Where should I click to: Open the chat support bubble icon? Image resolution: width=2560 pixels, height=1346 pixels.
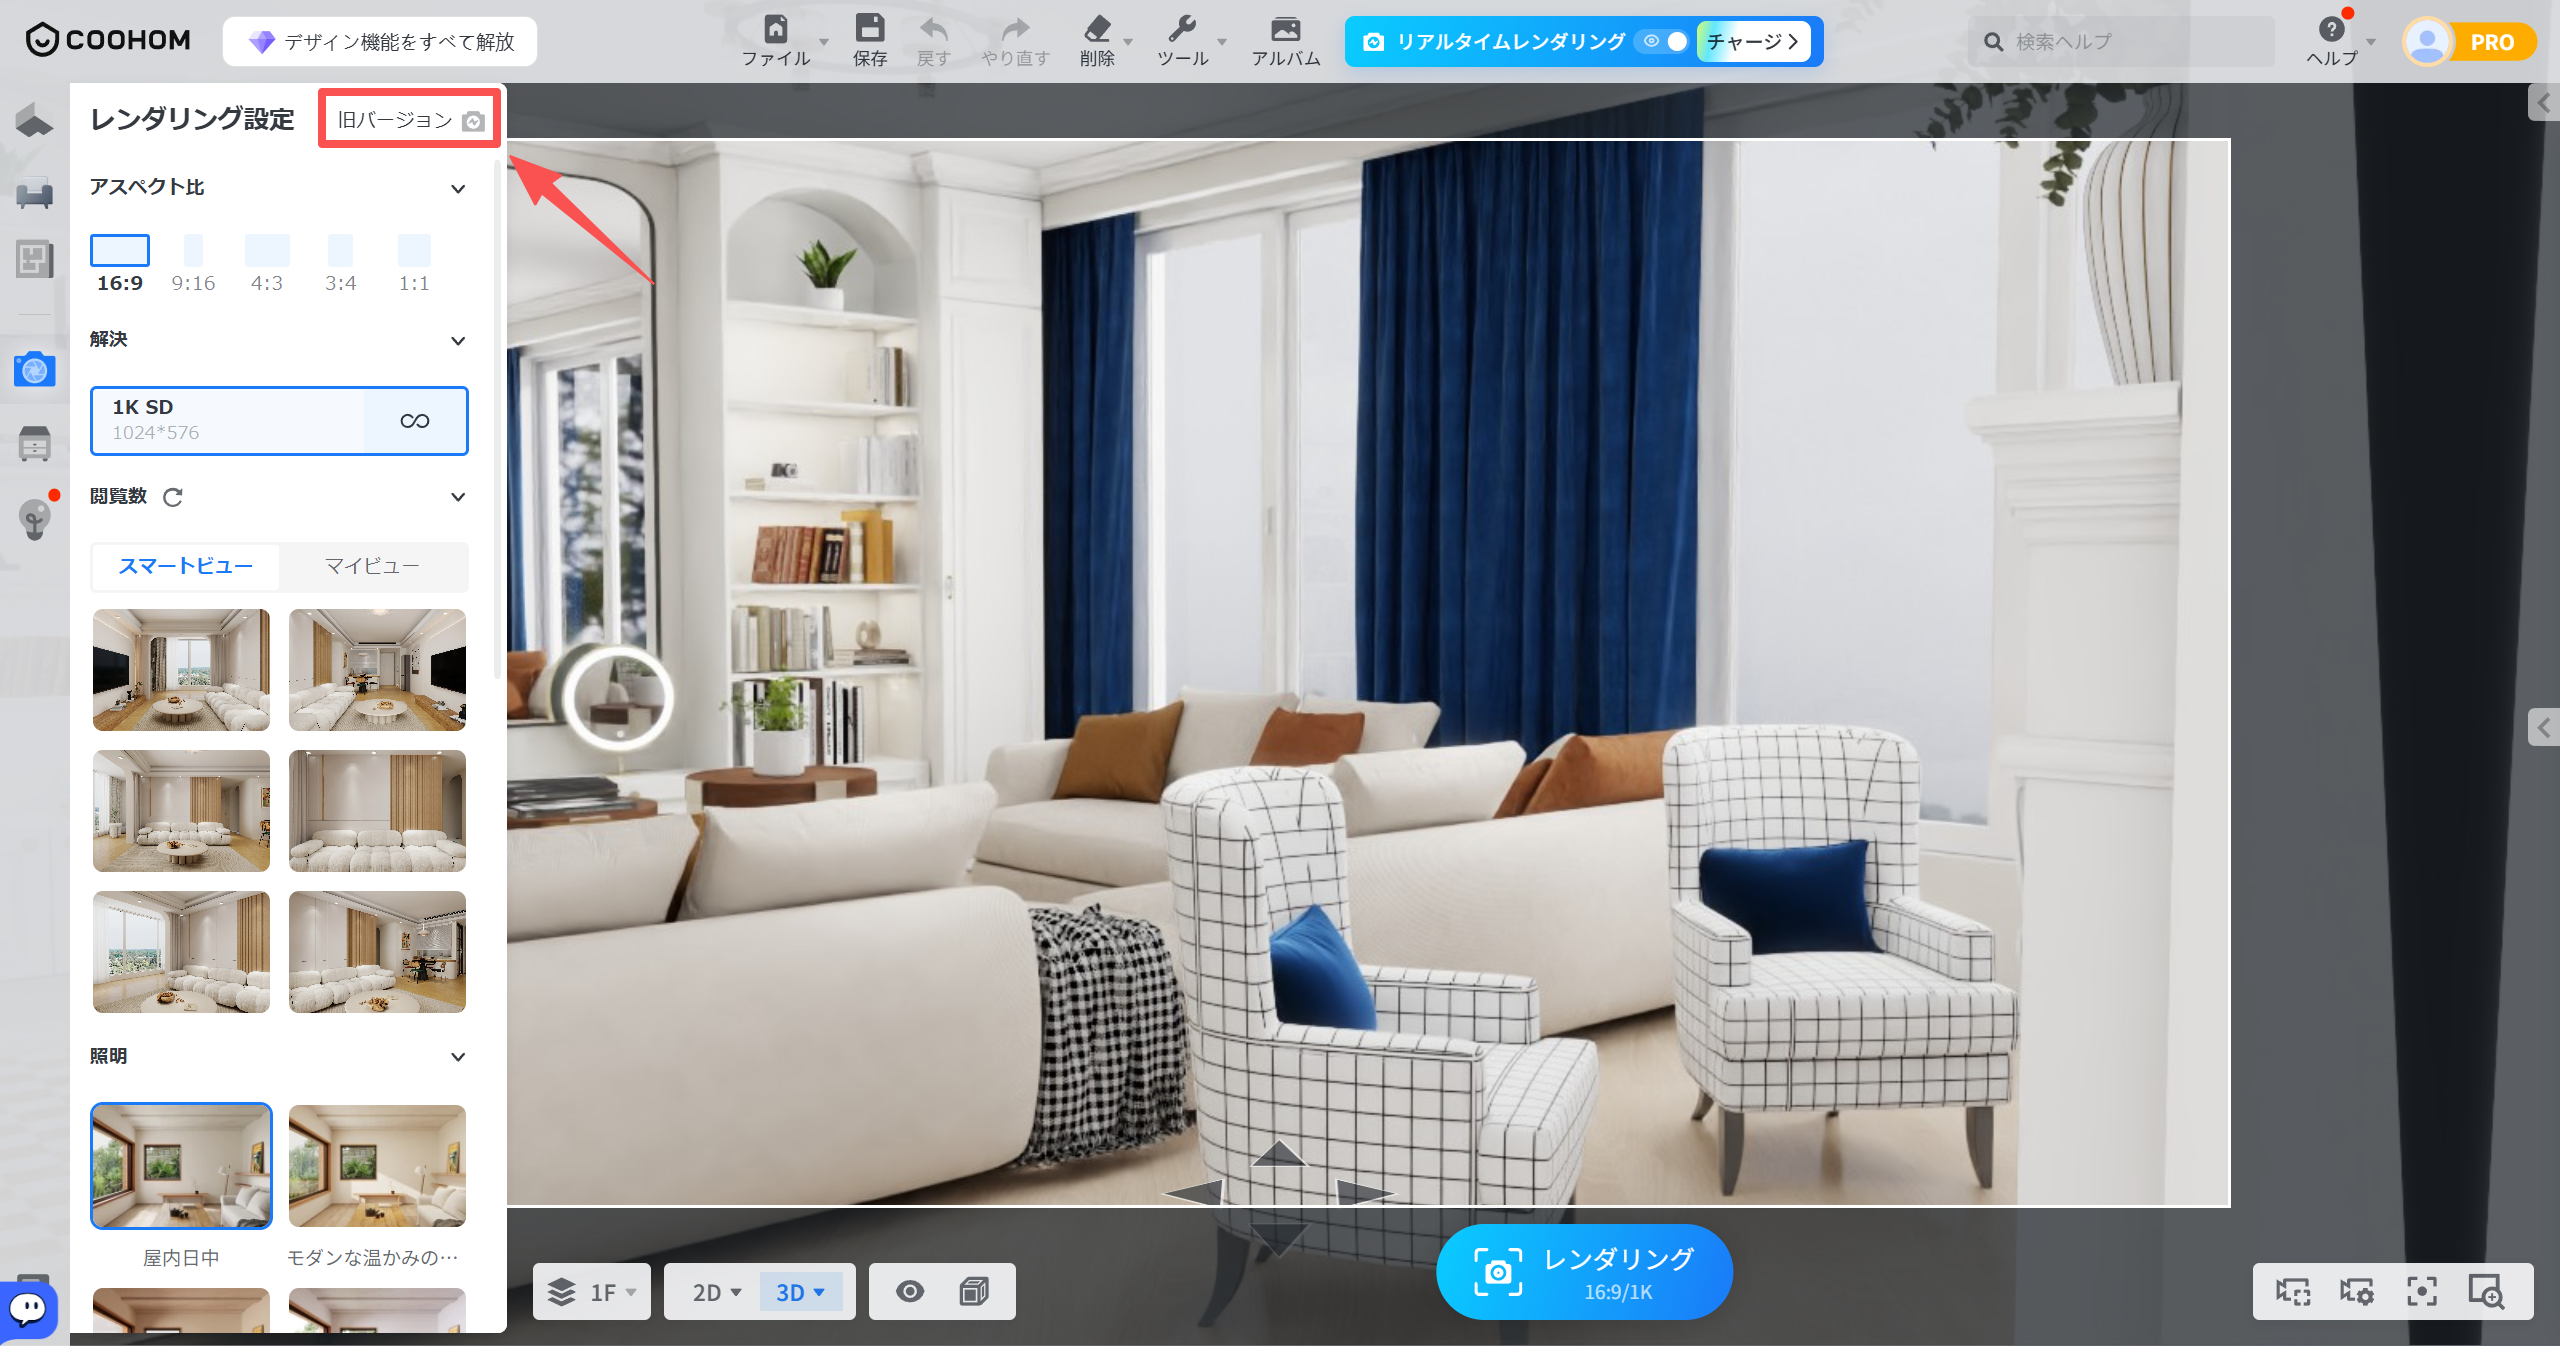[x=28, y=1307]
